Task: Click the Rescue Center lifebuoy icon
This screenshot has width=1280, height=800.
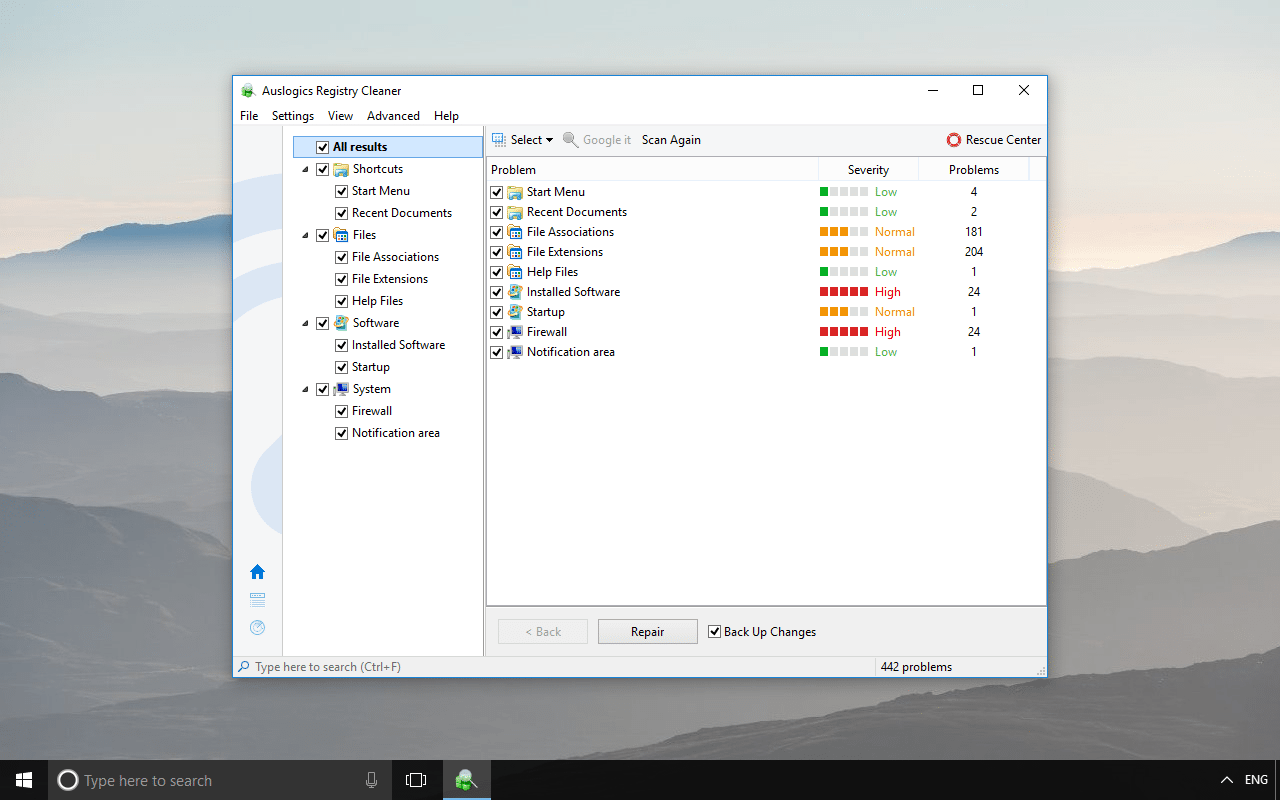Action: coord(954,140)
